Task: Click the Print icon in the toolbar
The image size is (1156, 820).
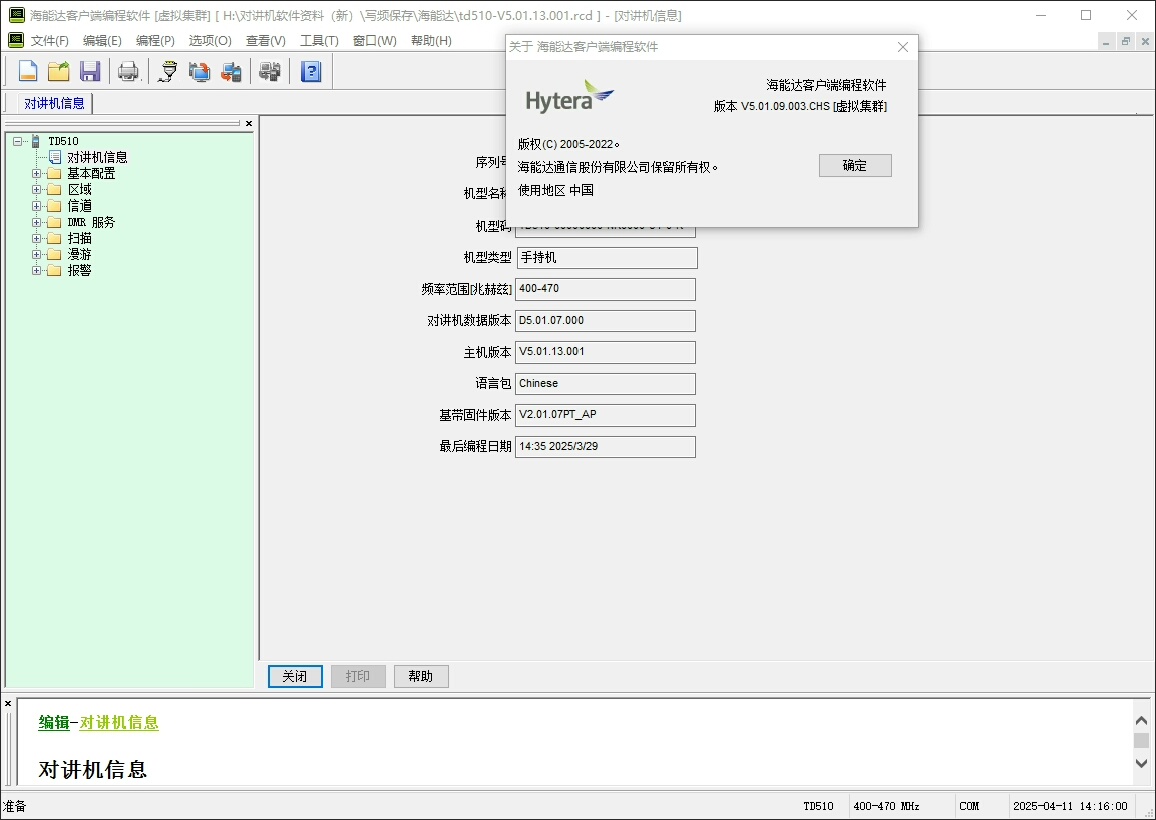Action: click(x=128, y=71)
